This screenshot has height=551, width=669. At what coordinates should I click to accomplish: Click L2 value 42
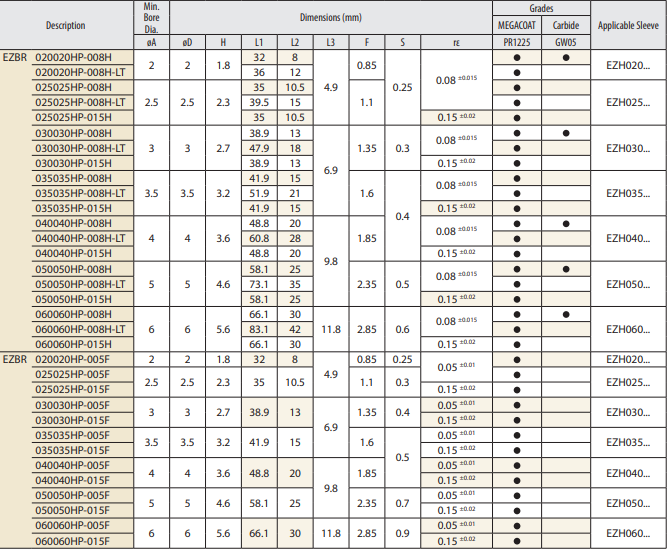[x=295, y=329]
